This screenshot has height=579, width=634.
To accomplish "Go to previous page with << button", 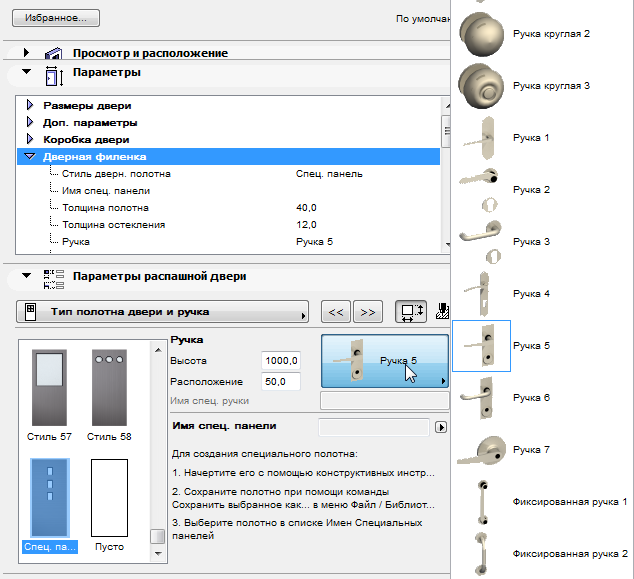I will (336, 312).
